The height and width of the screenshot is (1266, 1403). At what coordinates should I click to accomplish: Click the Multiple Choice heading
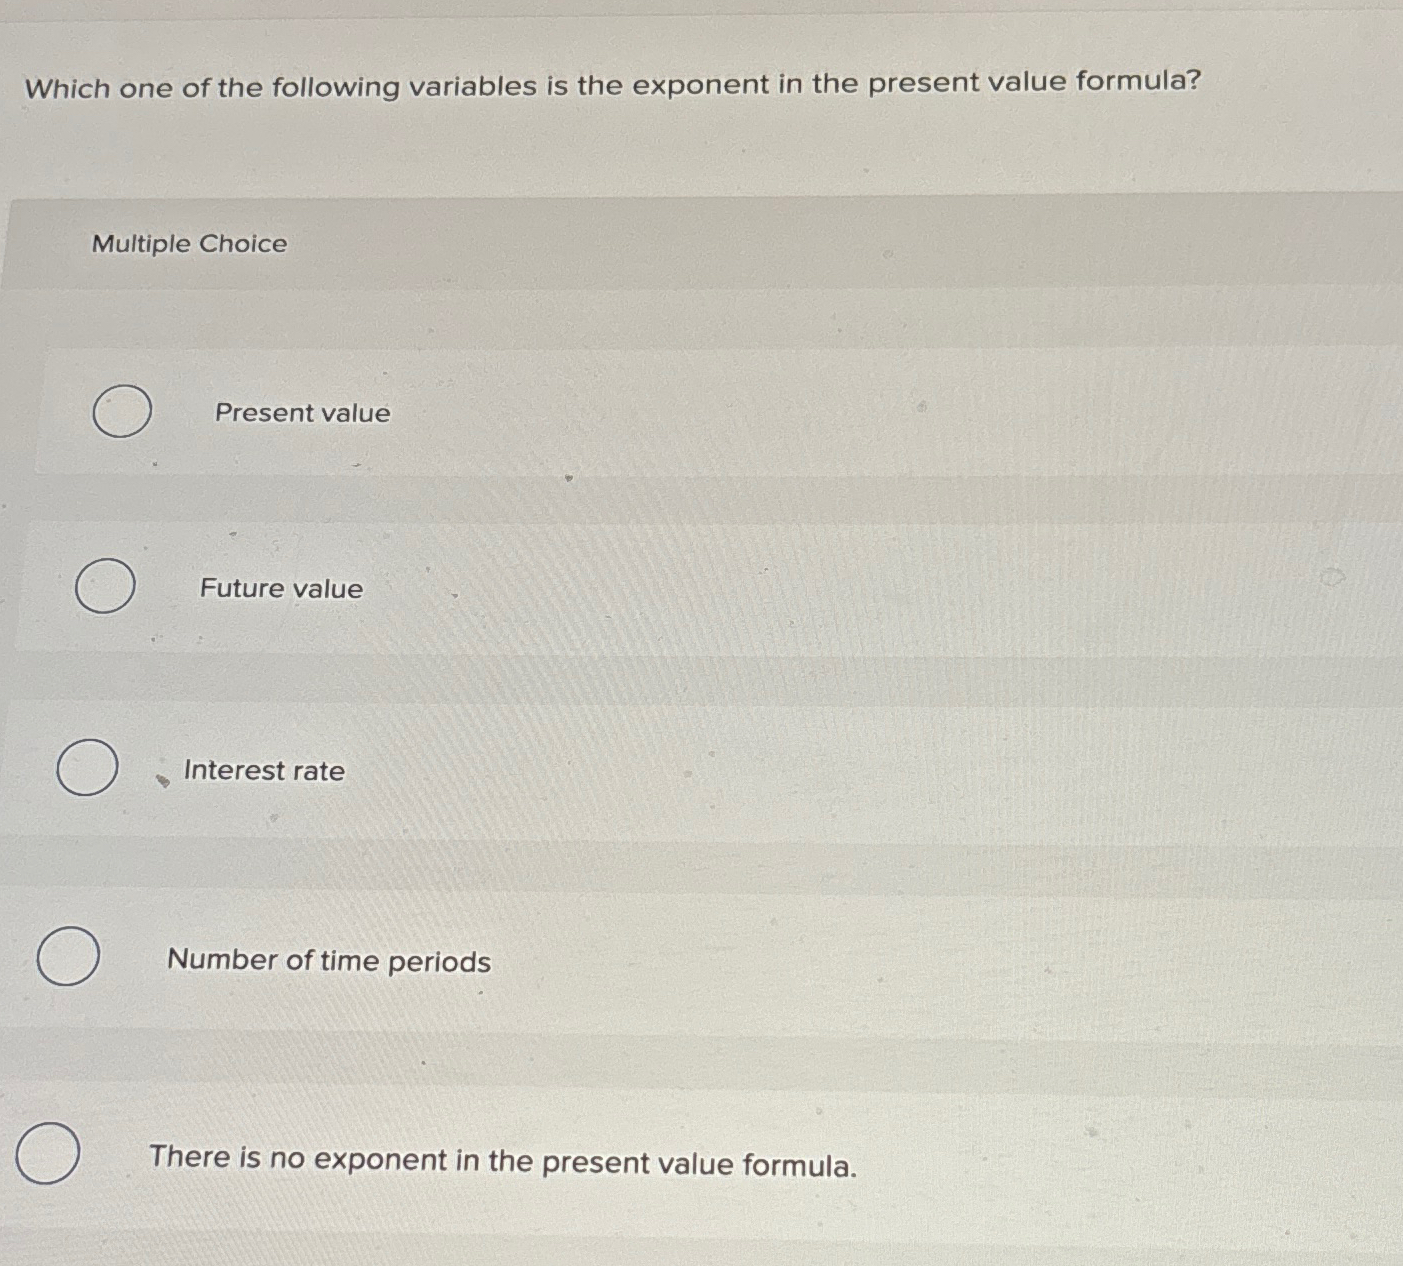tap(187, 243)
